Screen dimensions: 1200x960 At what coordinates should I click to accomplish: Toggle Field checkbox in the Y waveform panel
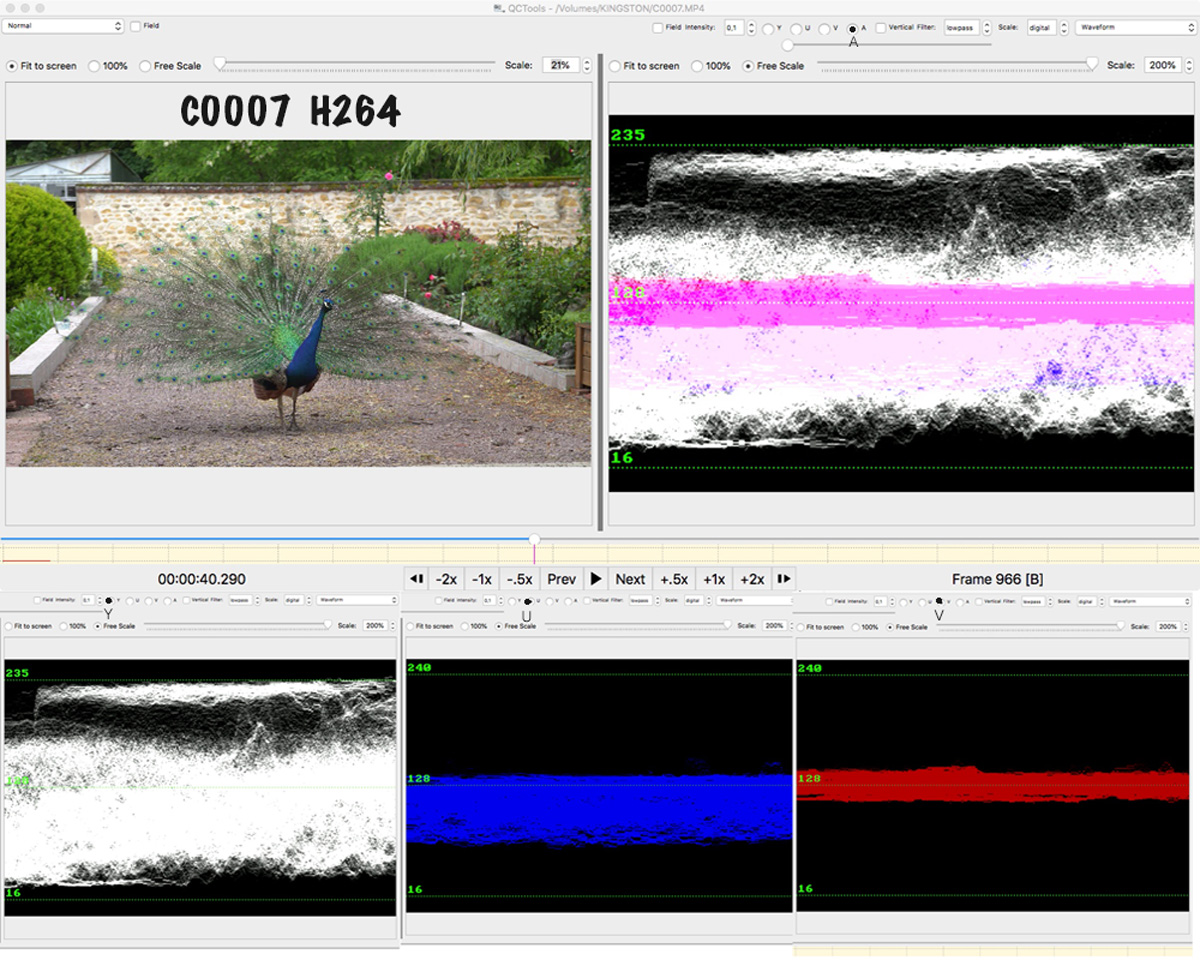pos(37,600)
